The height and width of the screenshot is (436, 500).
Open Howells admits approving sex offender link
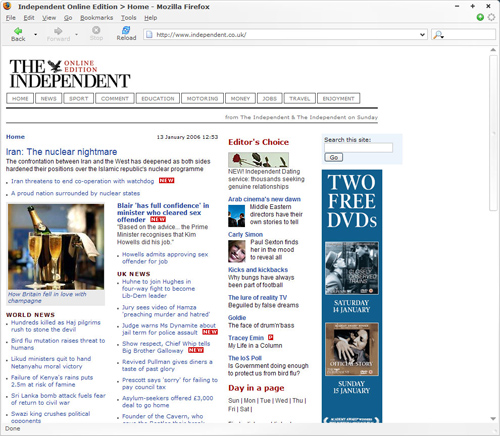coord(165,258)
